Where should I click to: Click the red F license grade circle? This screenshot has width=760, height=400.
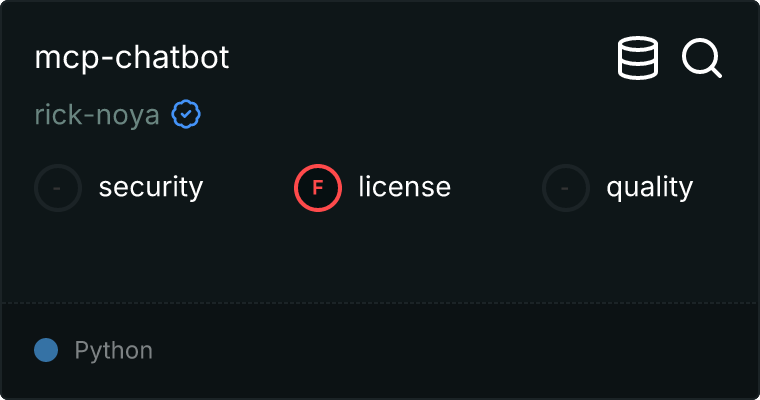tap(318, 187)
